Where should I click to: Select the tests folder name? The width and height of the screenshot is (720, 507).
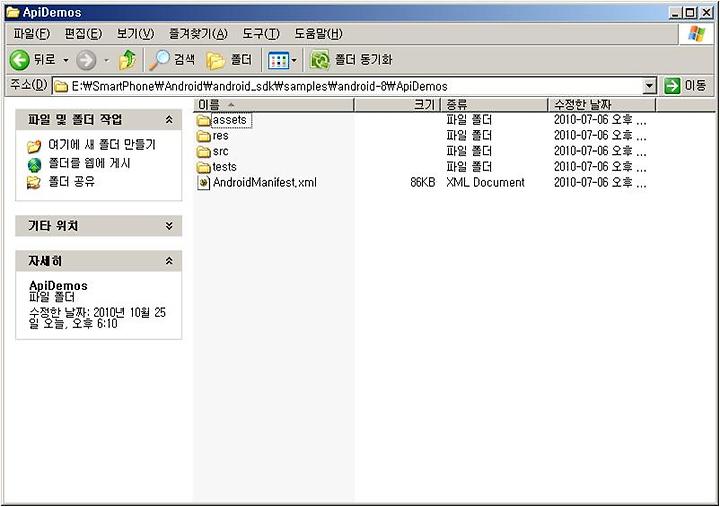(225, 167)
